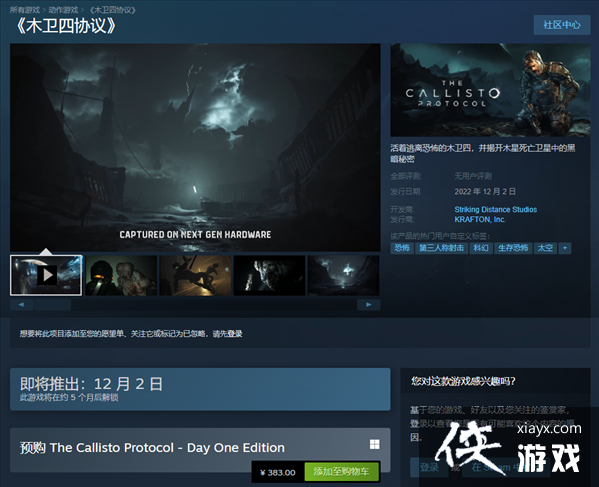Open the publisher KRAFTON, Inc. link
The image size is (599, 487).
point(480,220)
